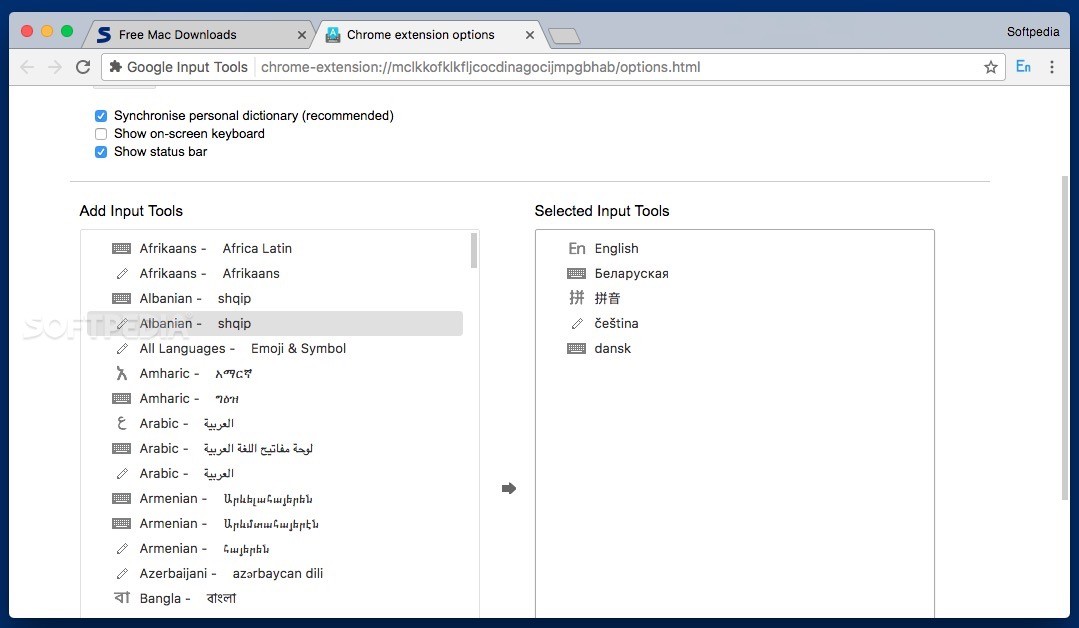Click the En icon beside English

[x=577, y=248]
